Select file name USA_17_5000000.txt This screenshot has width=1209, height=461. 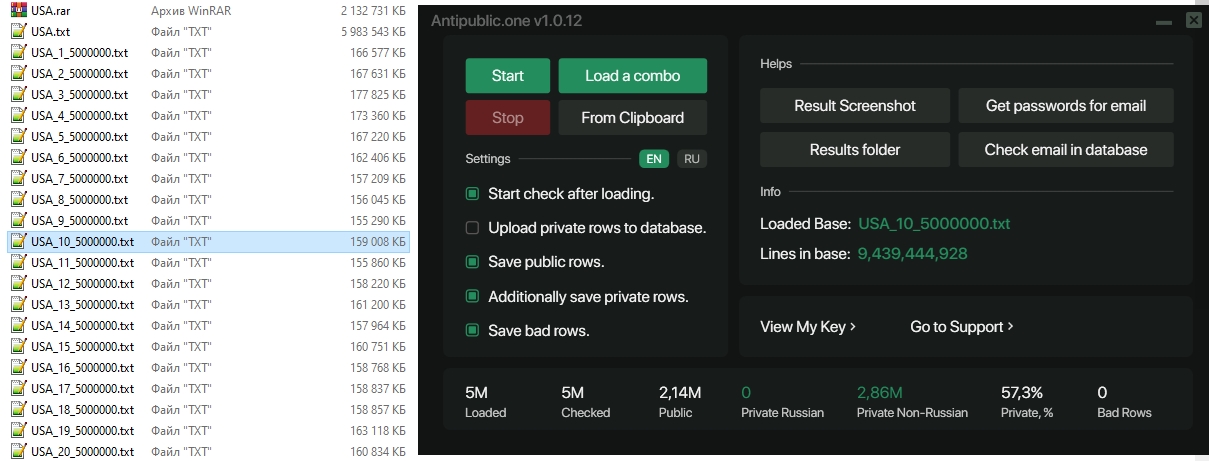click(82, 388)
